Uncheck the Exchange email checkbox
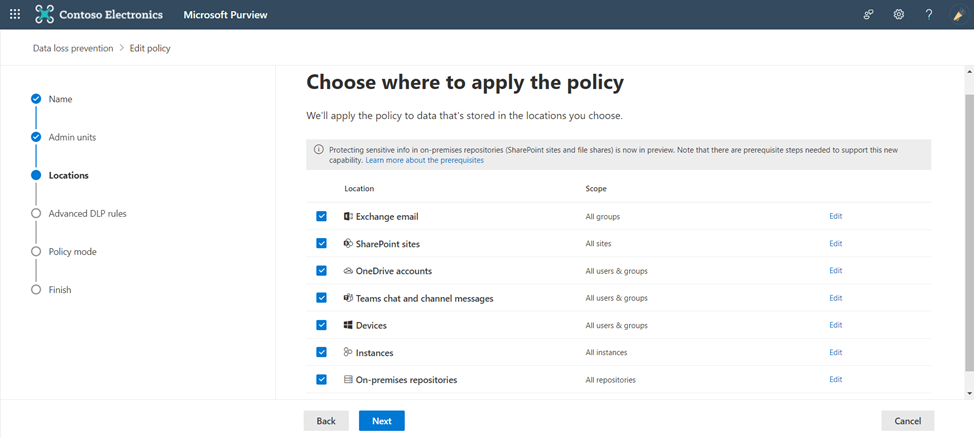The height and width of the screenshot is (438, 974). click(x=321, y=217)
